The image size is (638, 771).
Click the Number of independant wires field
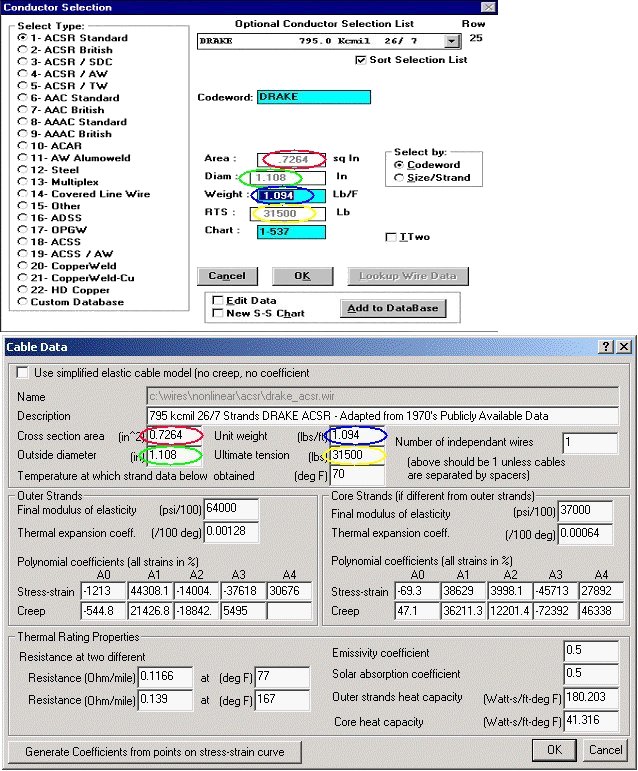[590, 443]
